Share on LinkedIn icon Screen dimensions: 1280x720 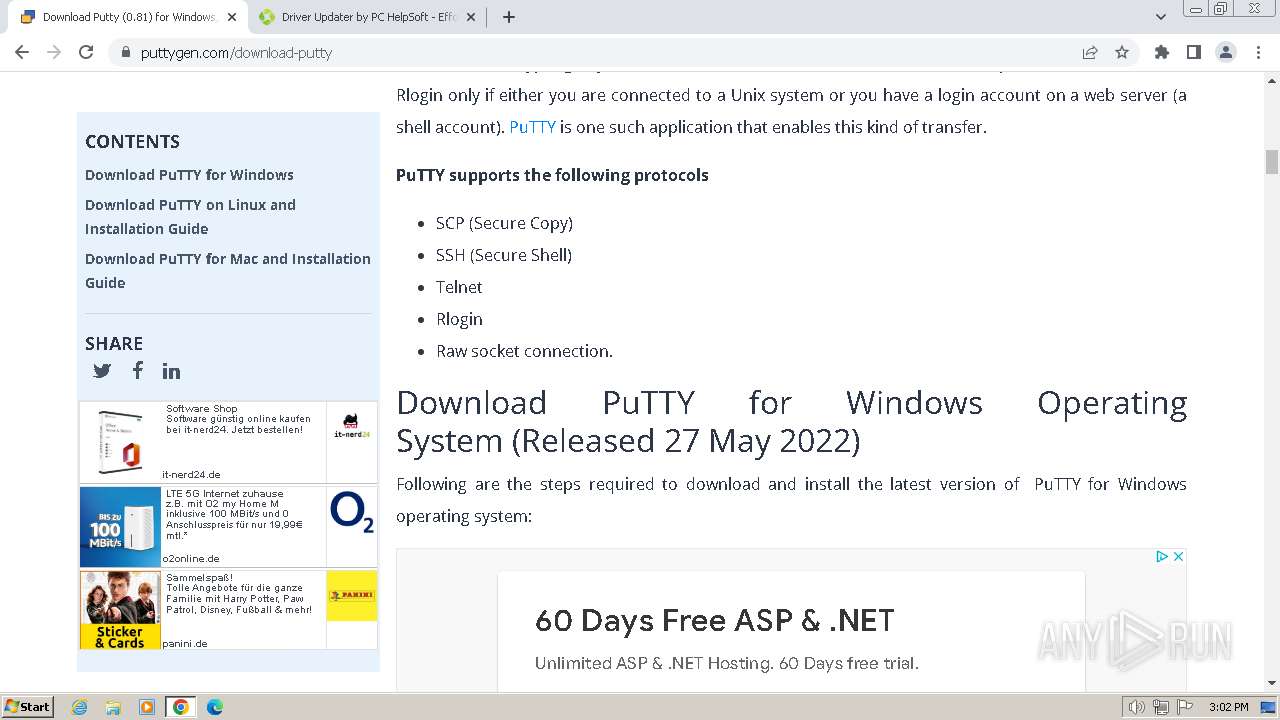tap(172, 371)
